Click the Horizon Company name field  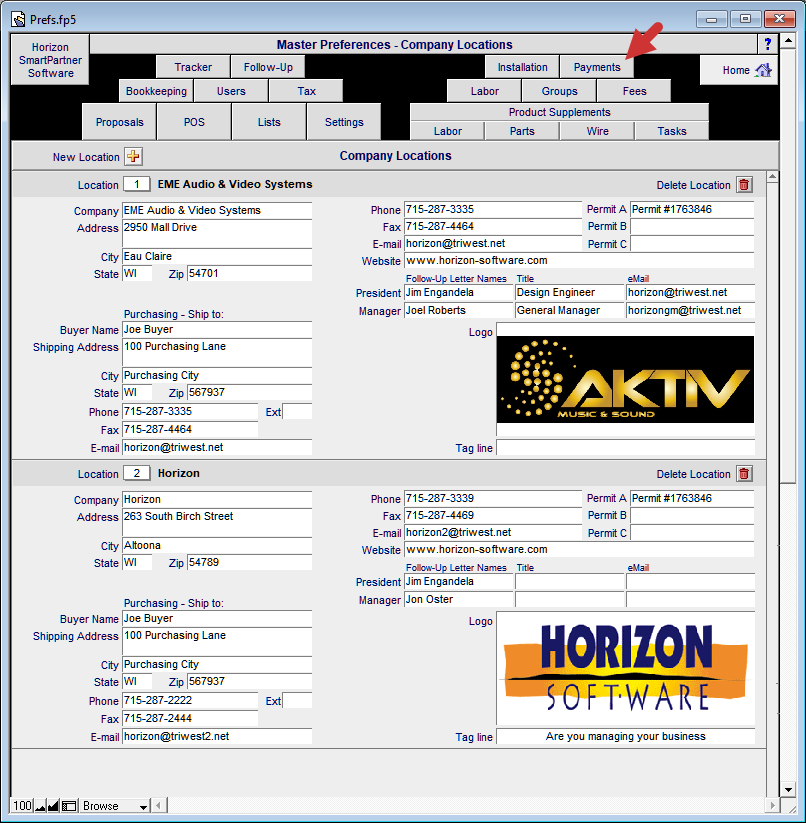[217, 500]
